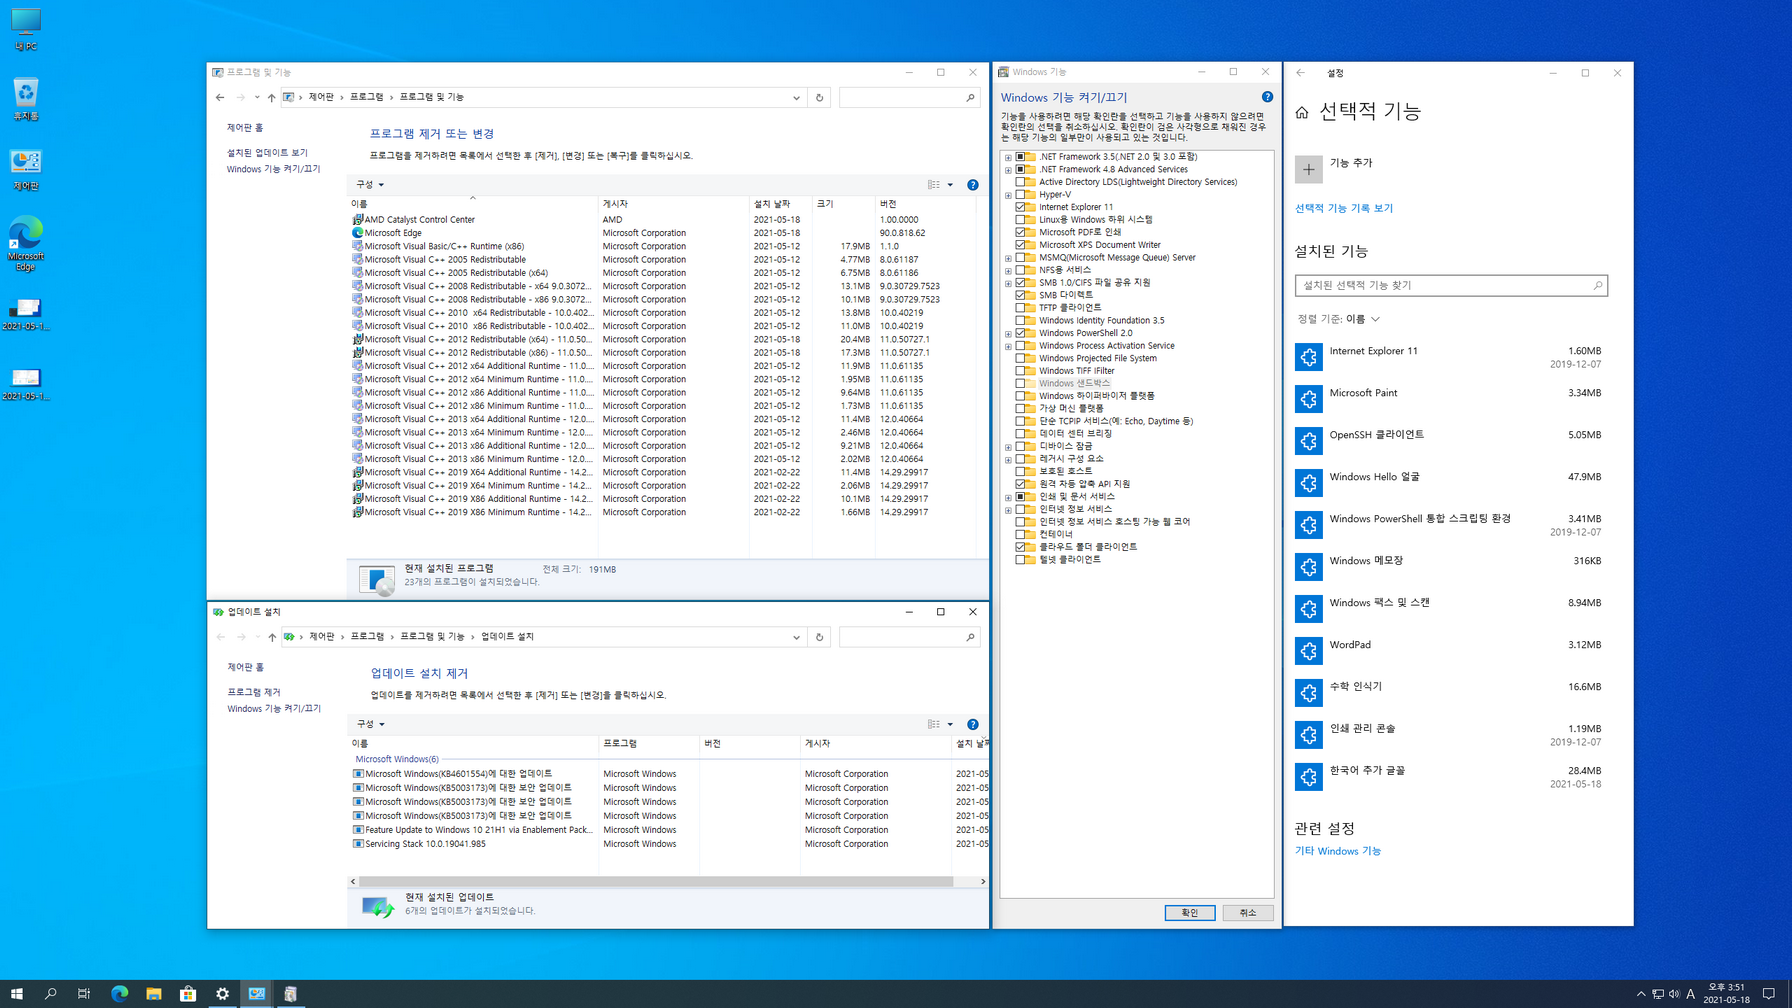Screen dimensions: 1792x1008
Task: Enable Linux용 Windows 하위 시스템 checkbox
Action: tap(1020, 220)
